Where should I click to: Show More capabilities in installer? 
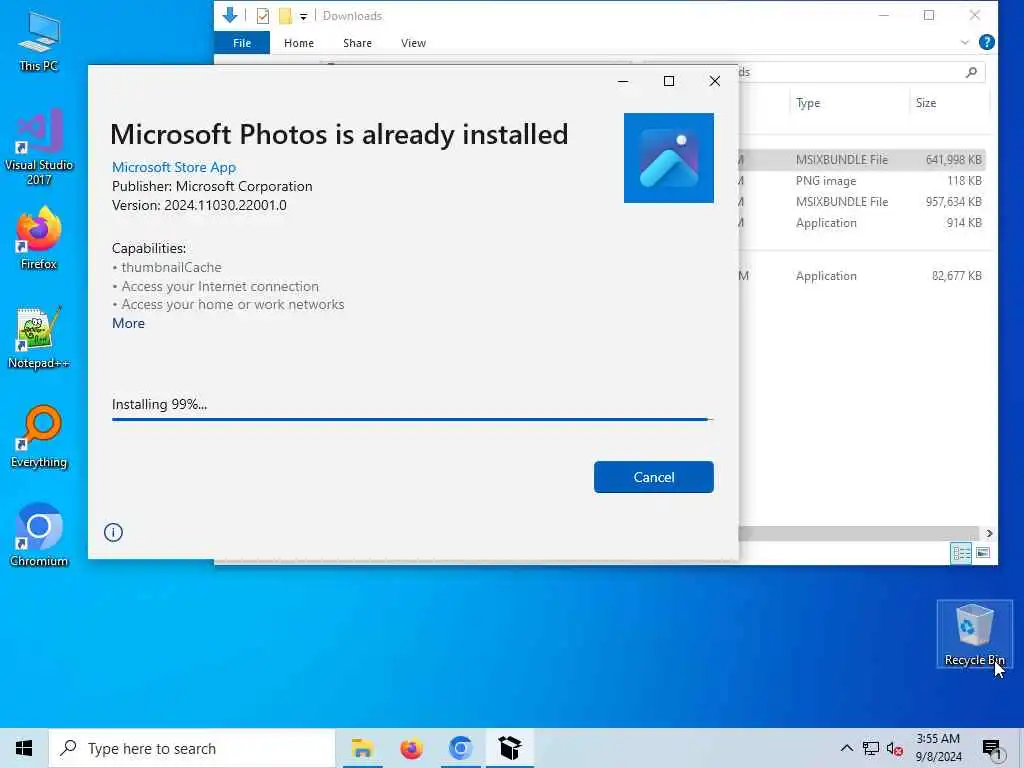(x=128, y=323)
